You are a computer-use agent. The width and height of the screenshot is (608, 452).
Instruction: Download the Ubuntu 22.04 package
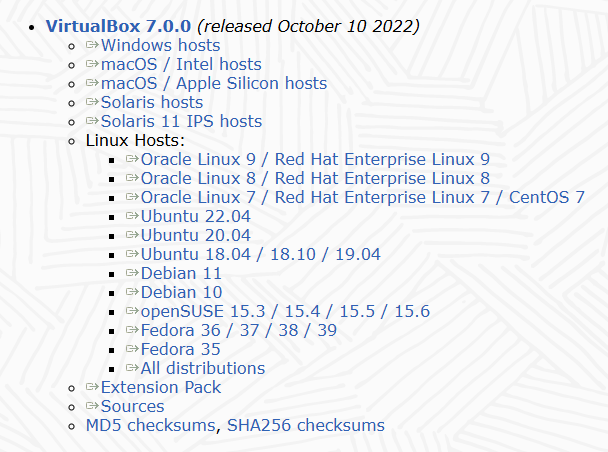195,216
